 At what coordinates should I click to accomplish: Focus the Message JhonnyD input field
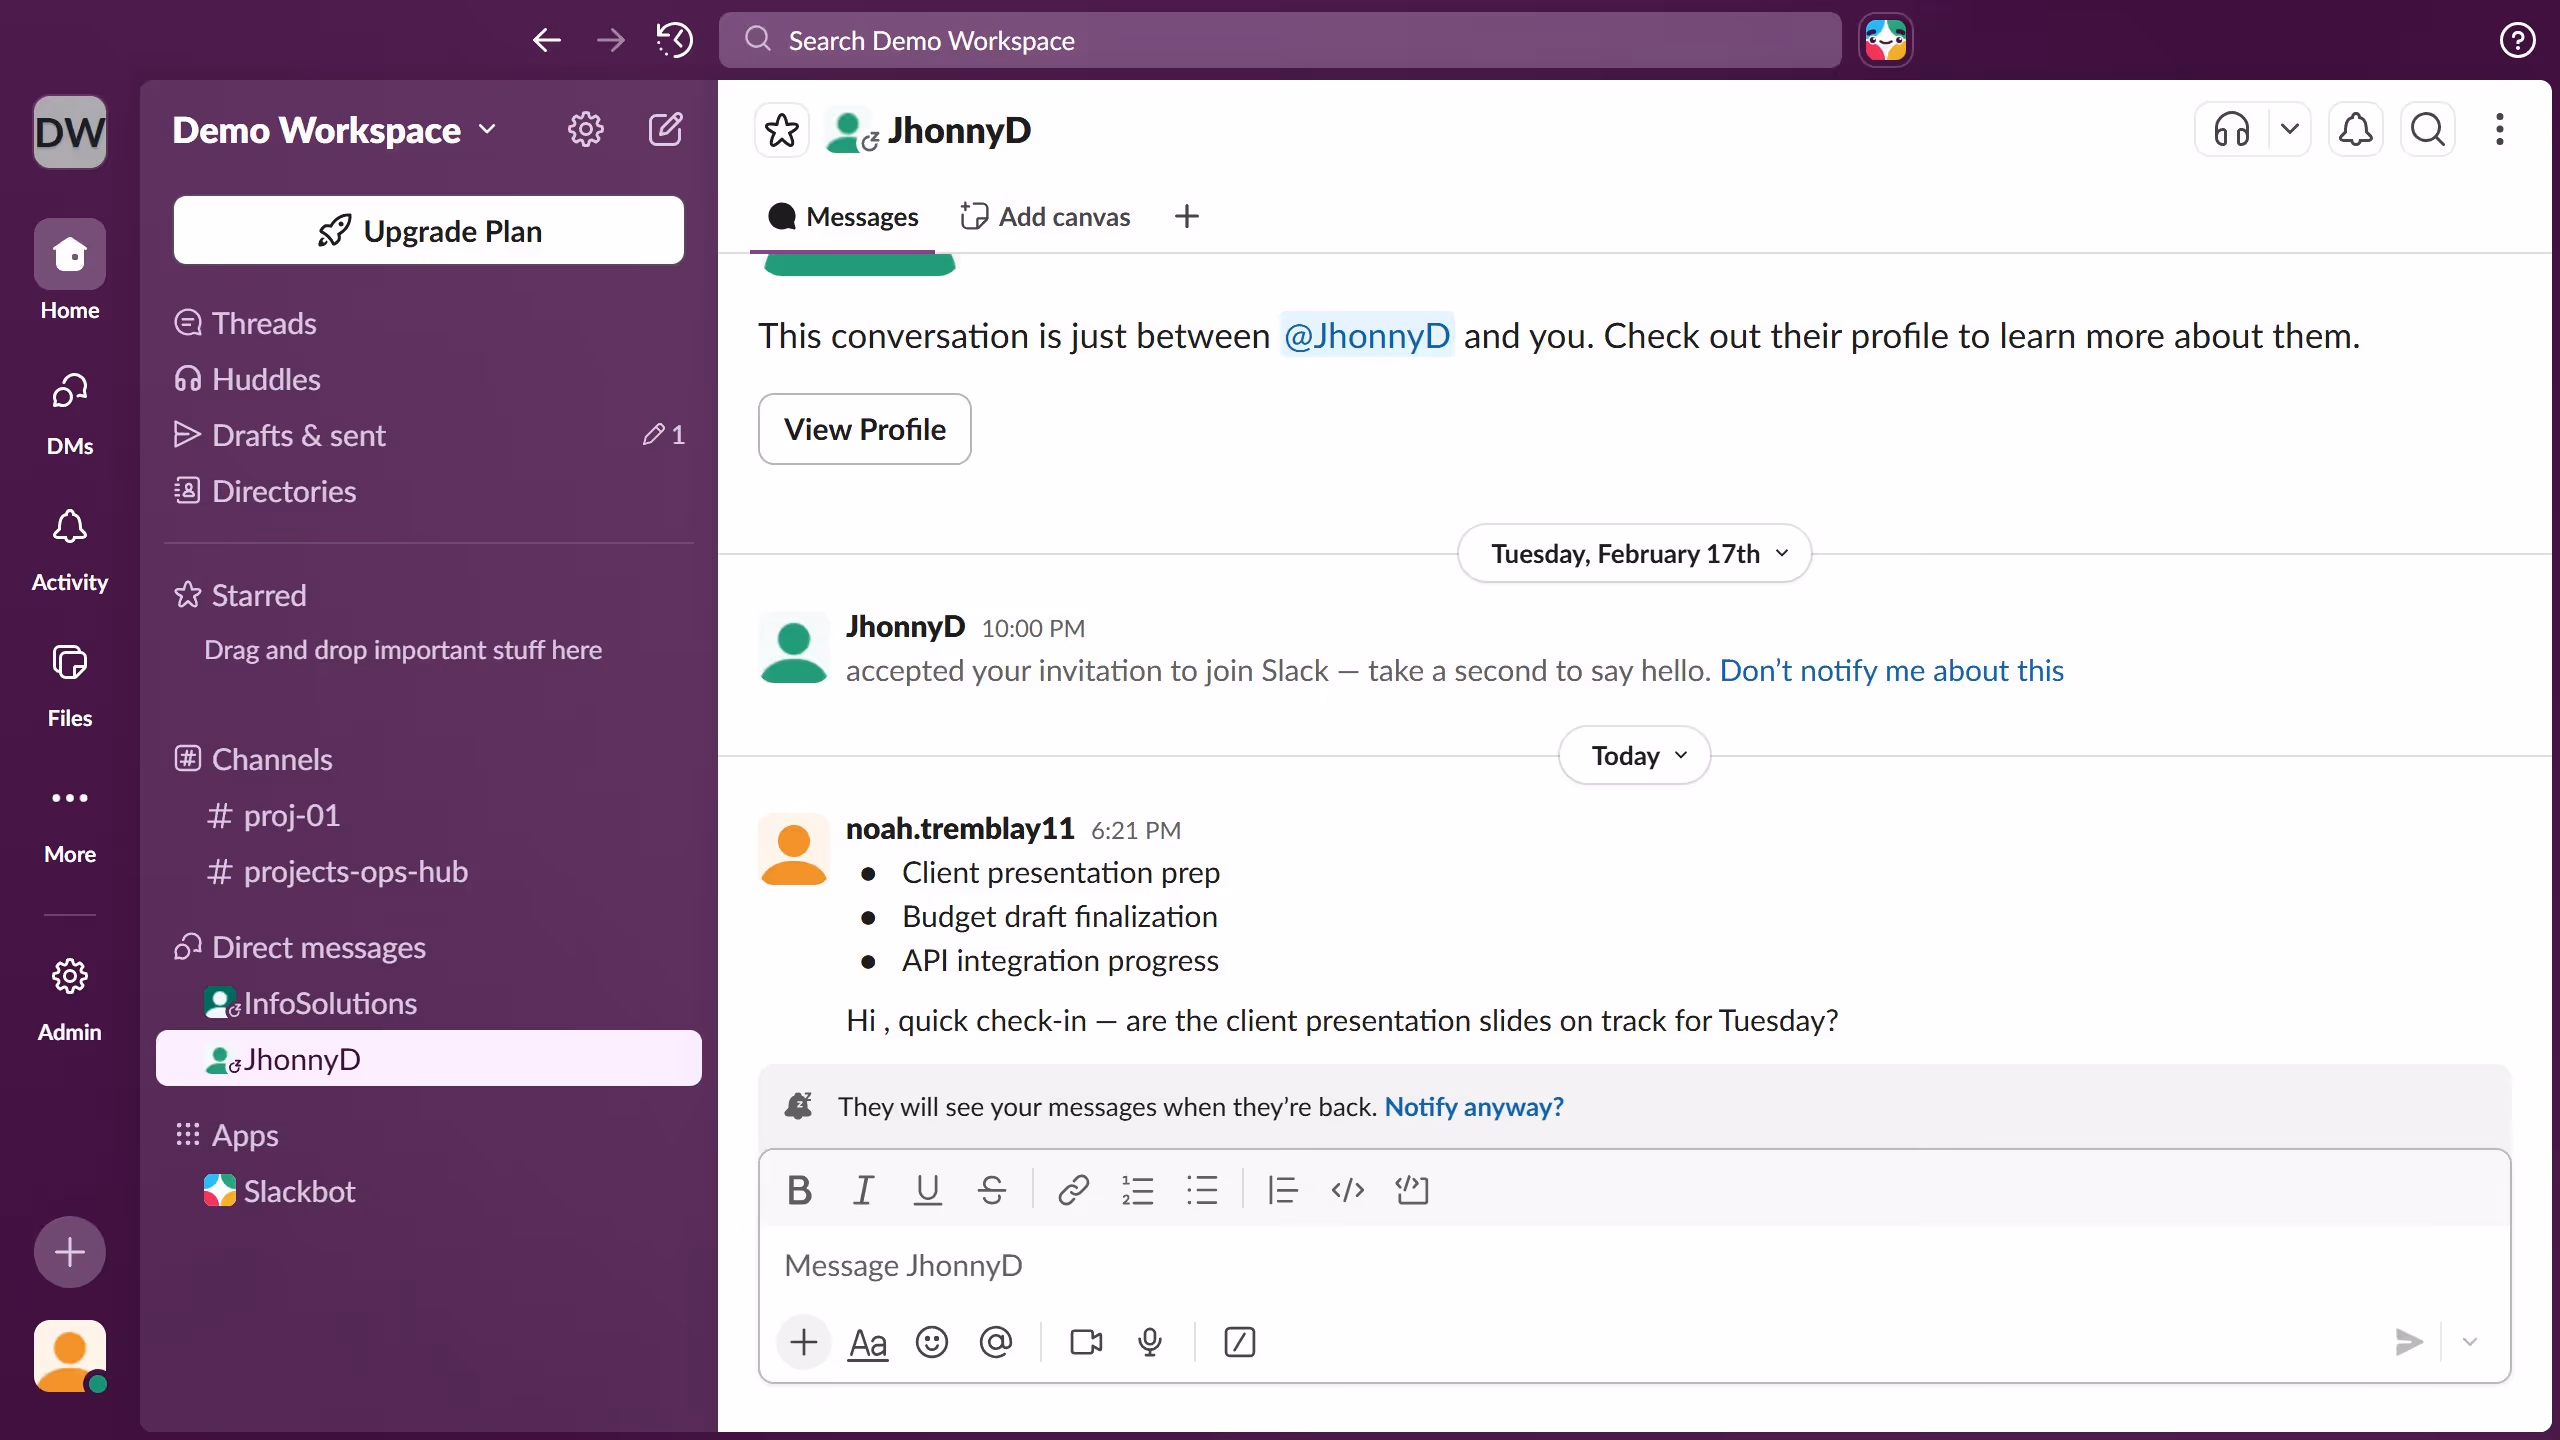(1634, 1265)
